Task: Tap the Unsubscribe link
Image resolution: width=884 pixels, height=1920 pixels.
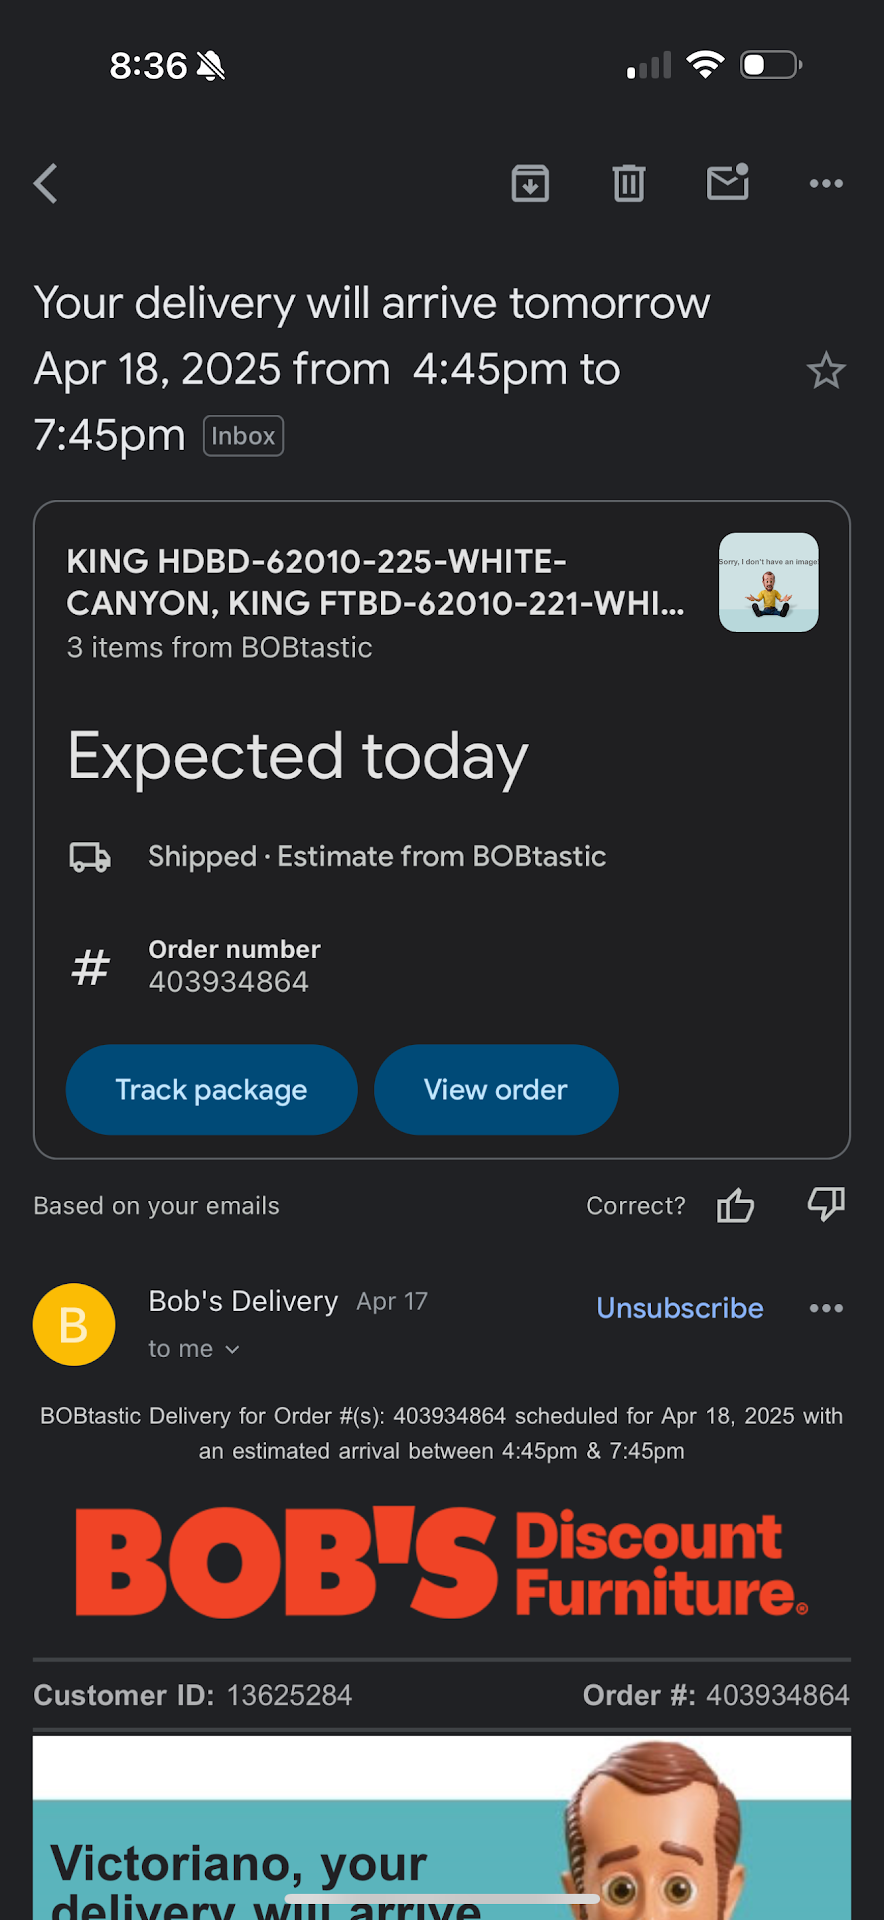Action: pos(679,1308)
